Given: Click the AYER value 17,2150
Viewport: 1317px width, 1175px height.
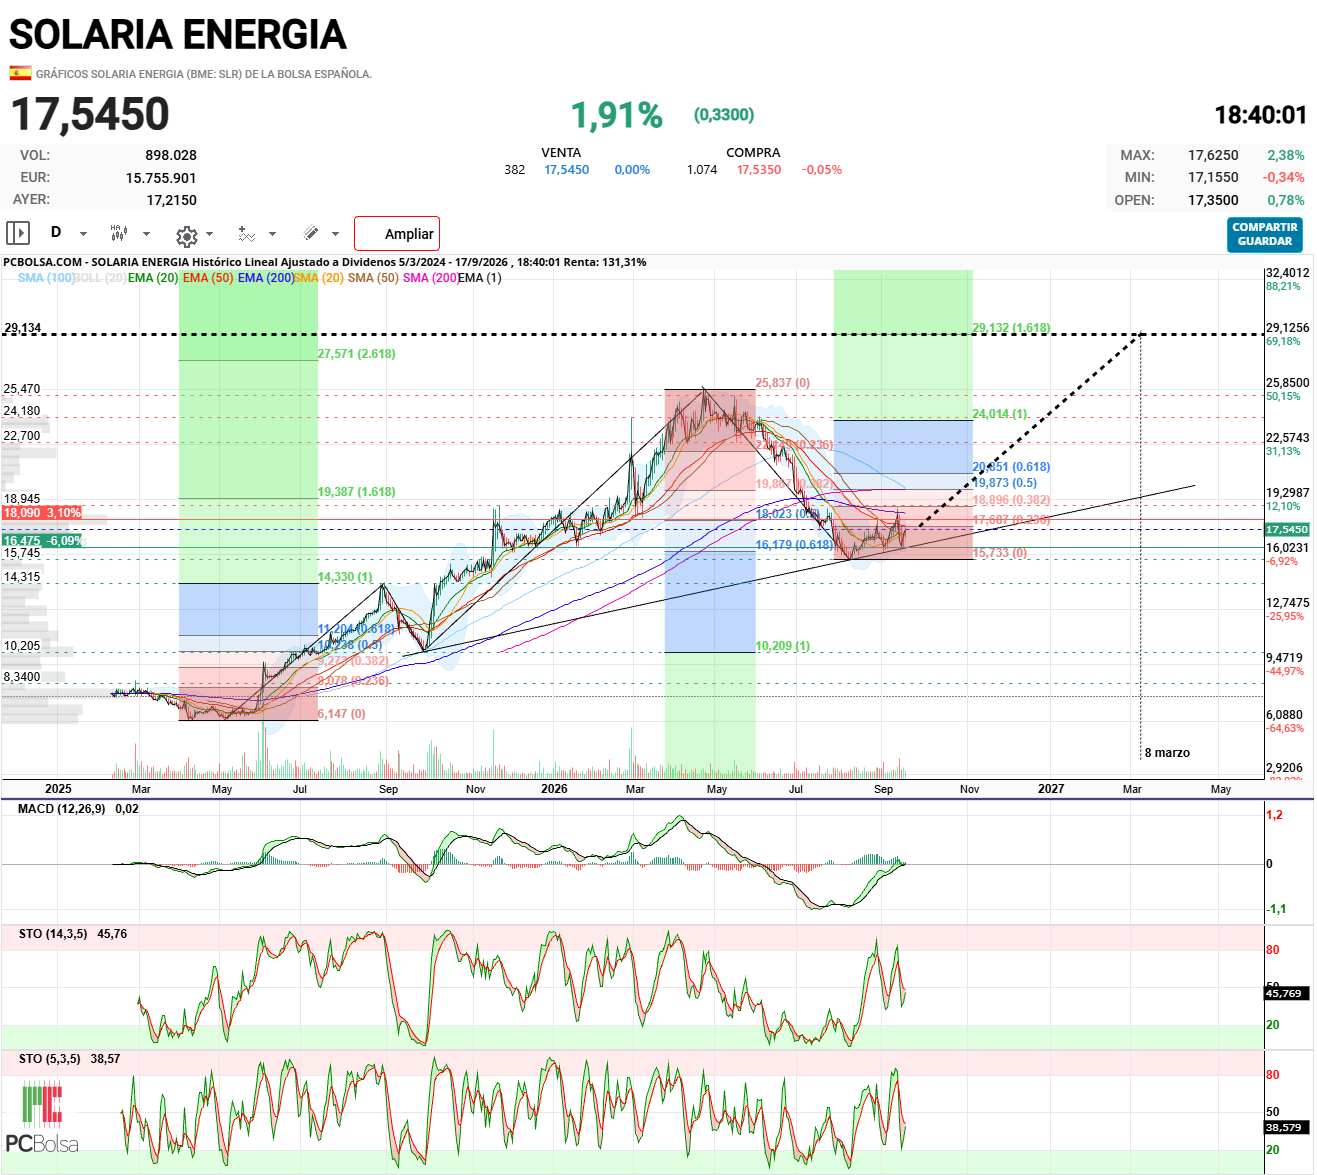Looking at the screenshot, I should coord(172,200).
